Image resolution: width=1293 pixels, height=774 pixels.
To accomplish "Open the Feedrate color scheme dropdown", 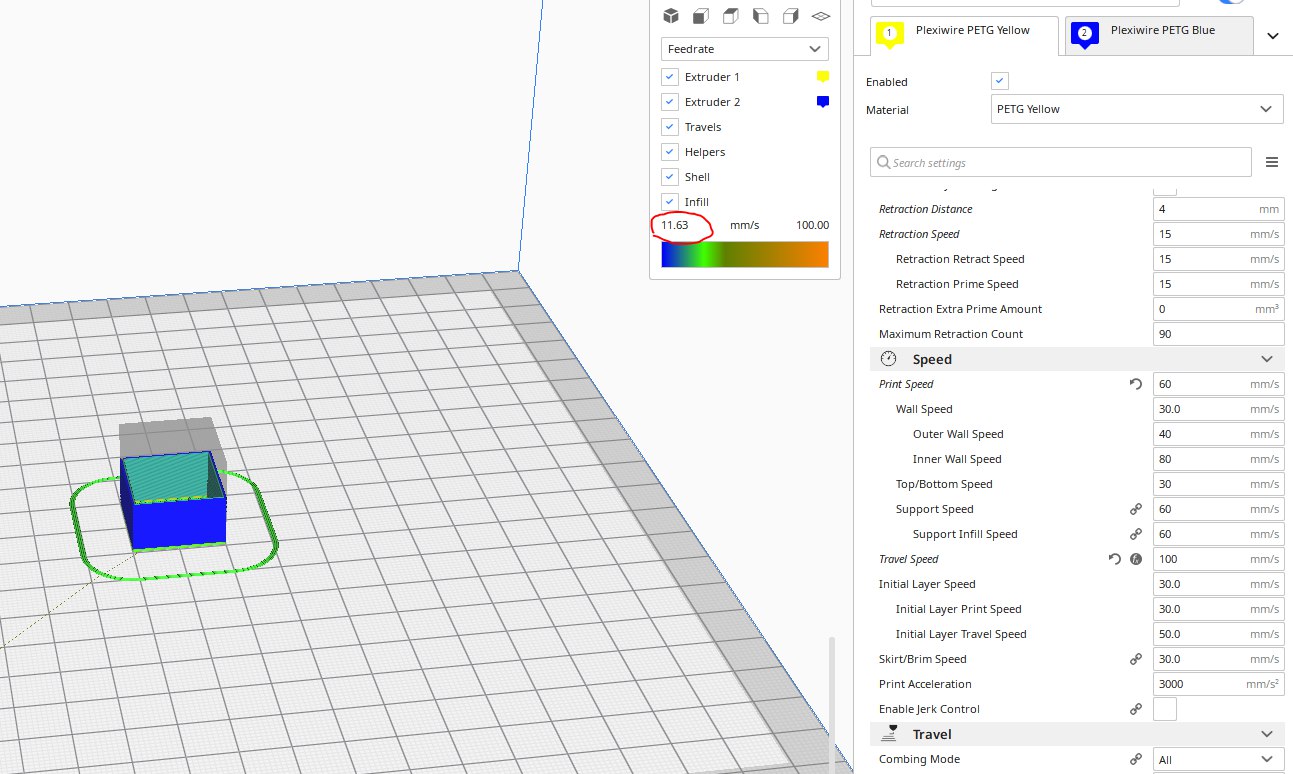I will (x=745, y=49).
